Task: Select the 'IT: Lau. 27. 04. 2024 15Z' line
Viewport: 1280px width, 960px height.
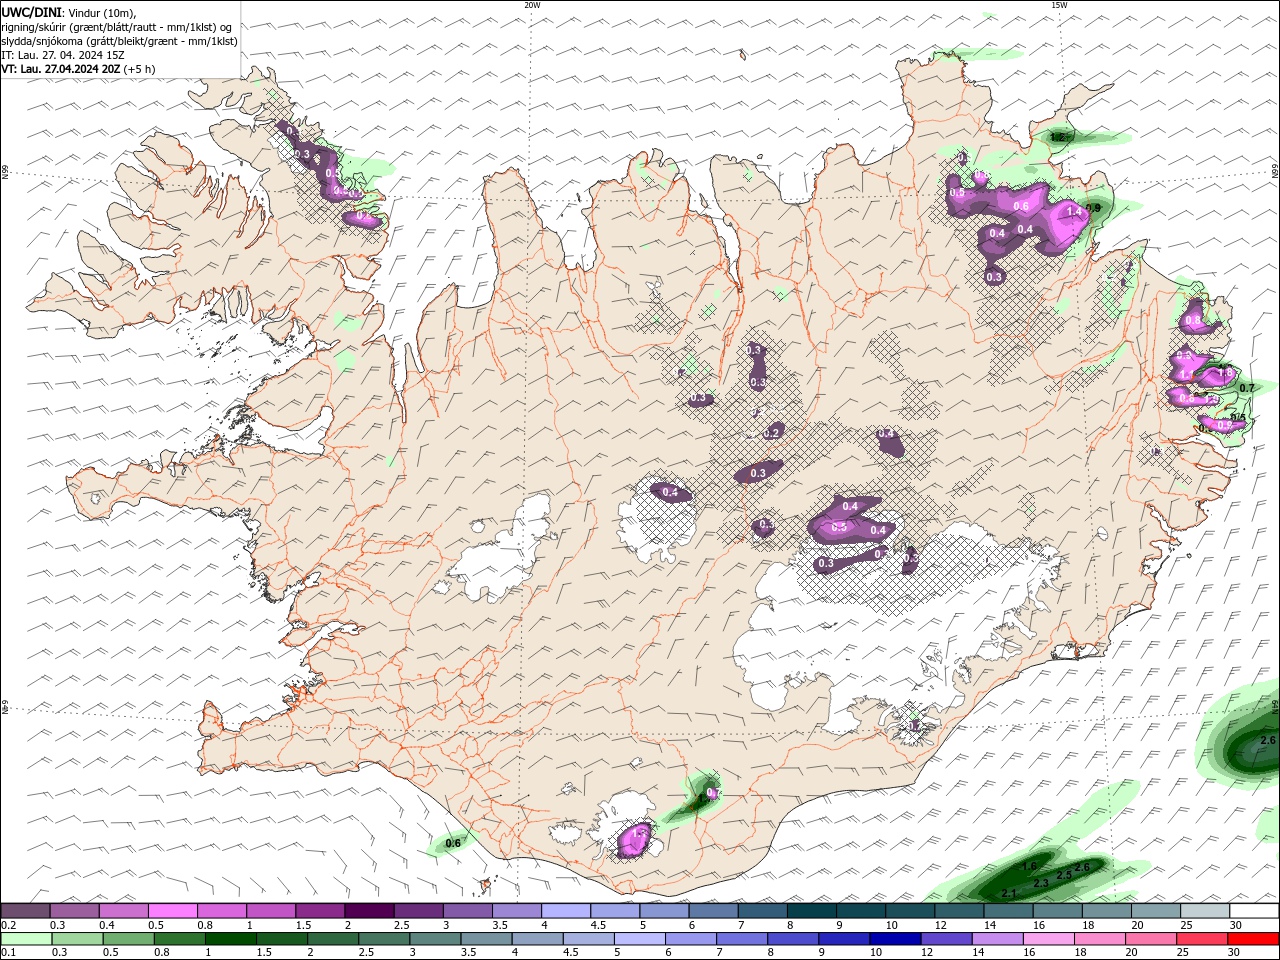Action: tap(63, 55)
